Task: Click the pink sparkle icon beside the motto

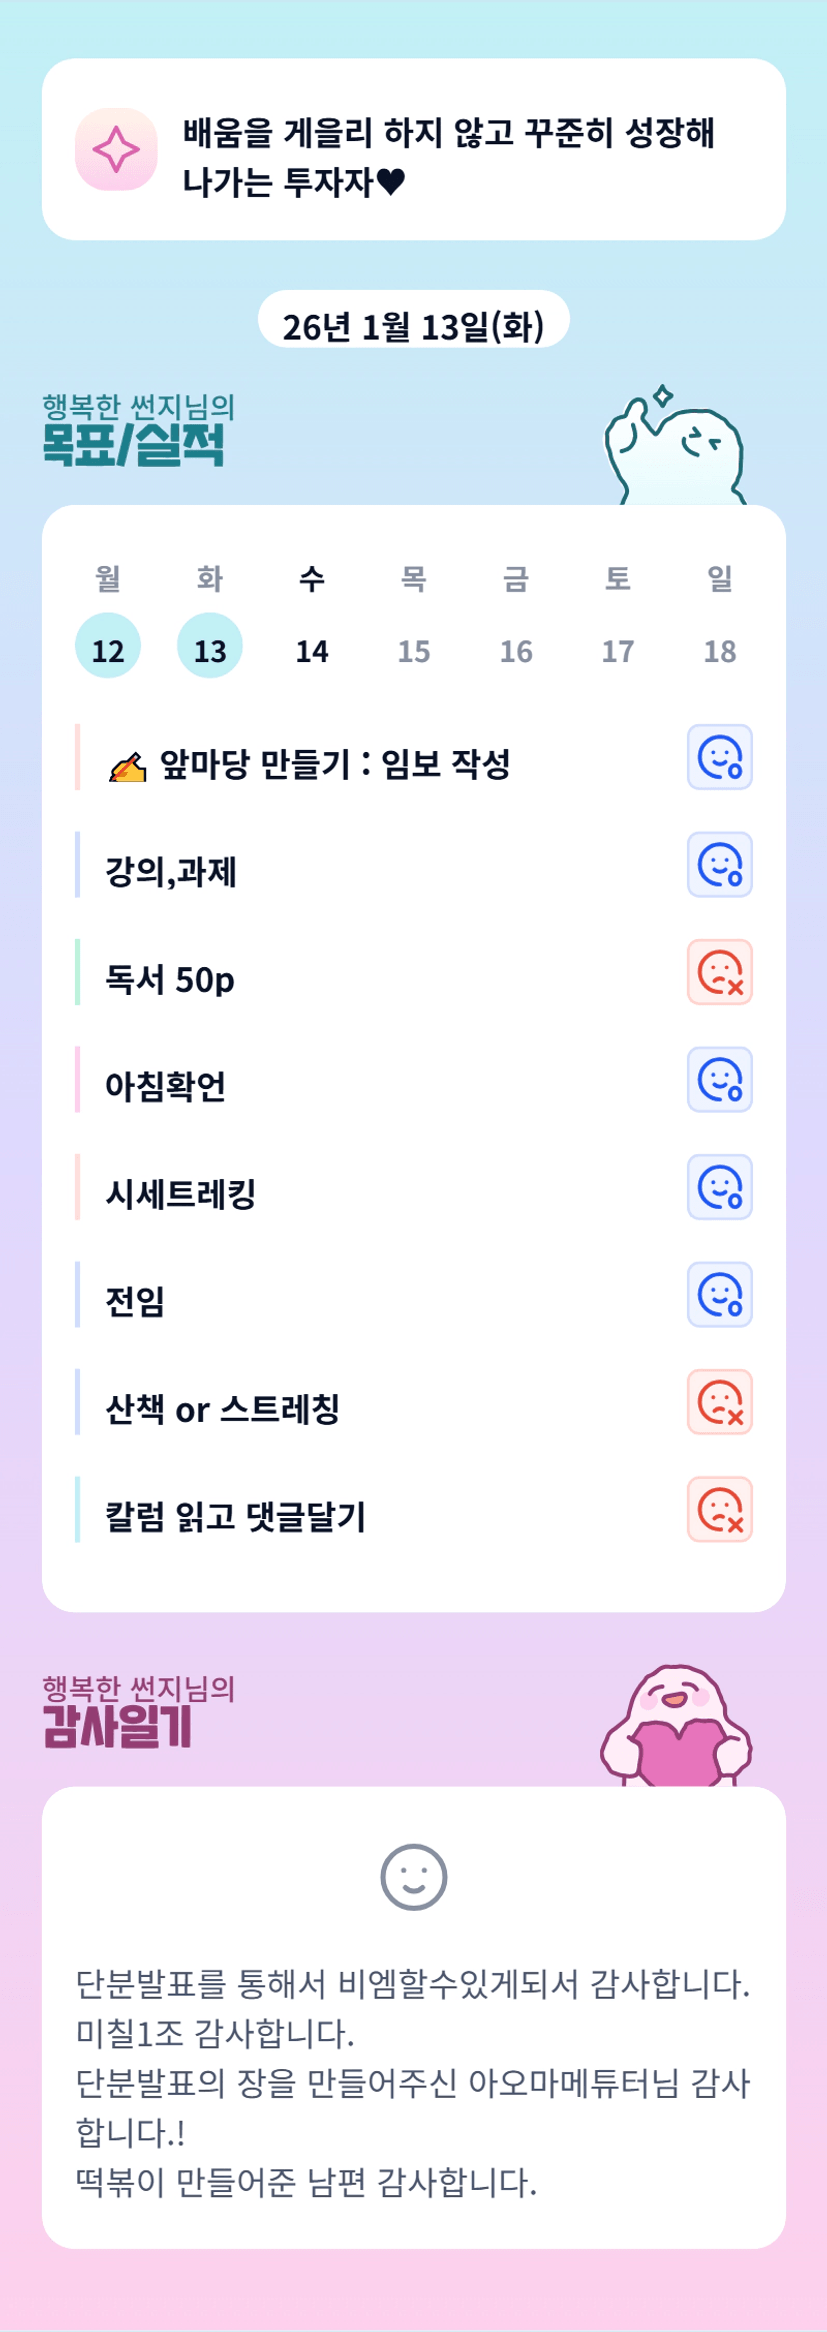Action: (x=116, y=149)
